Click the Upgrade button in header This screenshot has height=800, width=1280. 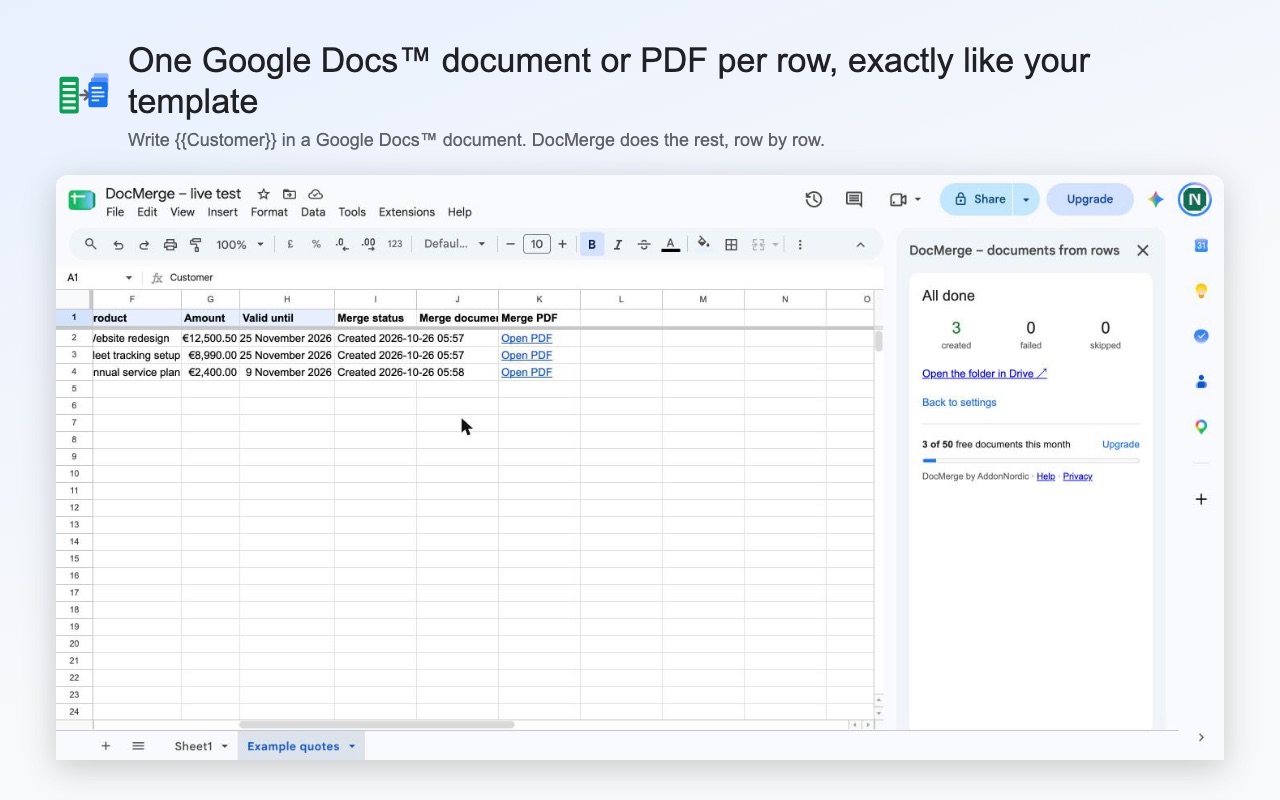pyautogui.click(x=1090, y=199)
